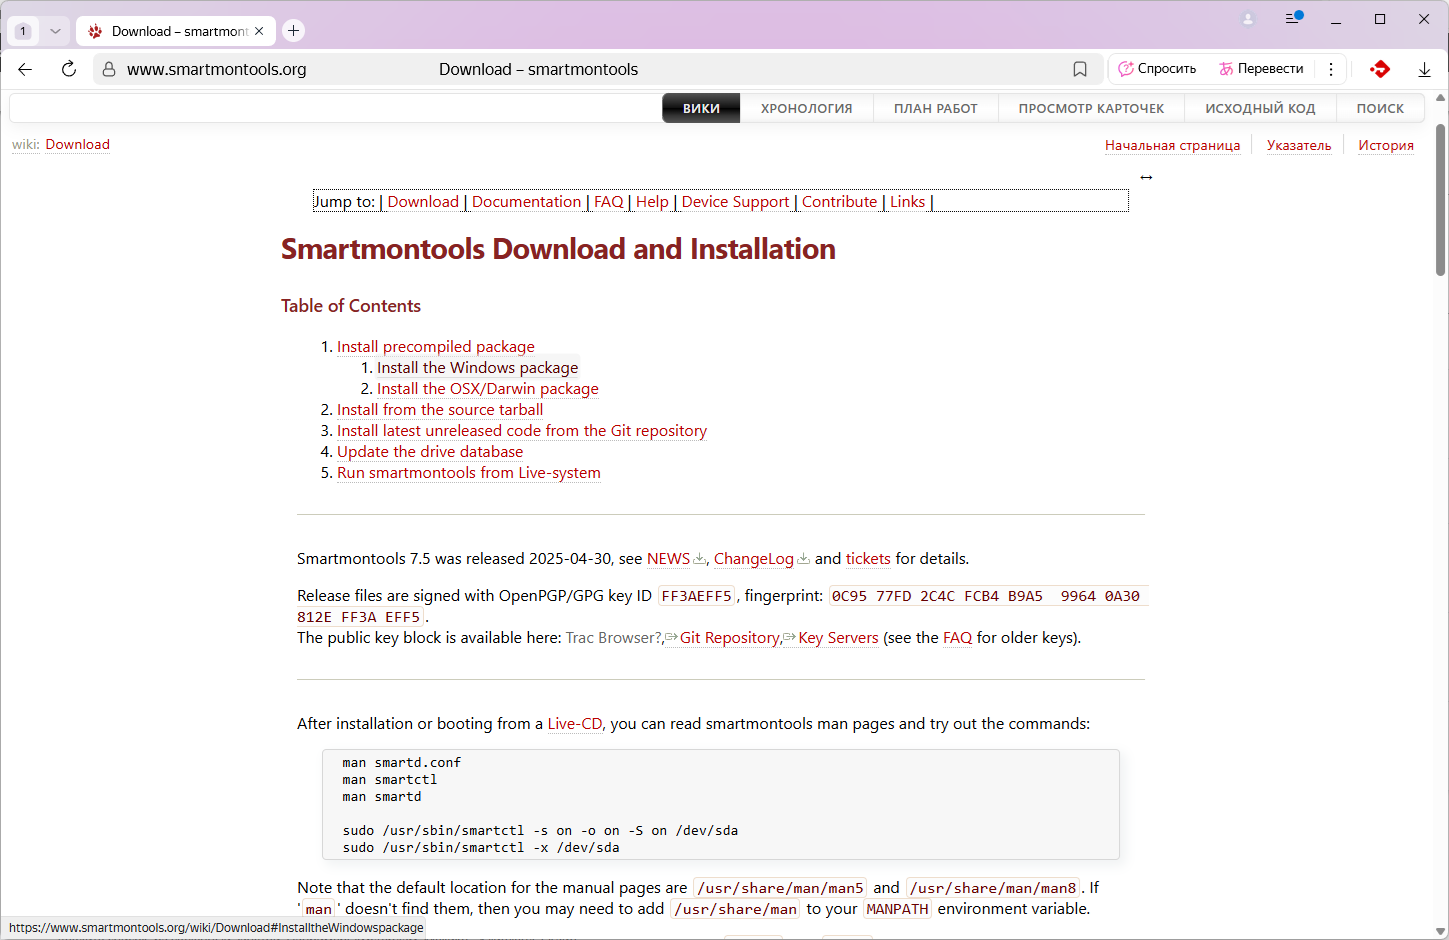The image size is (1449, 940).
Task: Click the Smartmontools Download and Installation heading
Action: (x=558, y=249)
